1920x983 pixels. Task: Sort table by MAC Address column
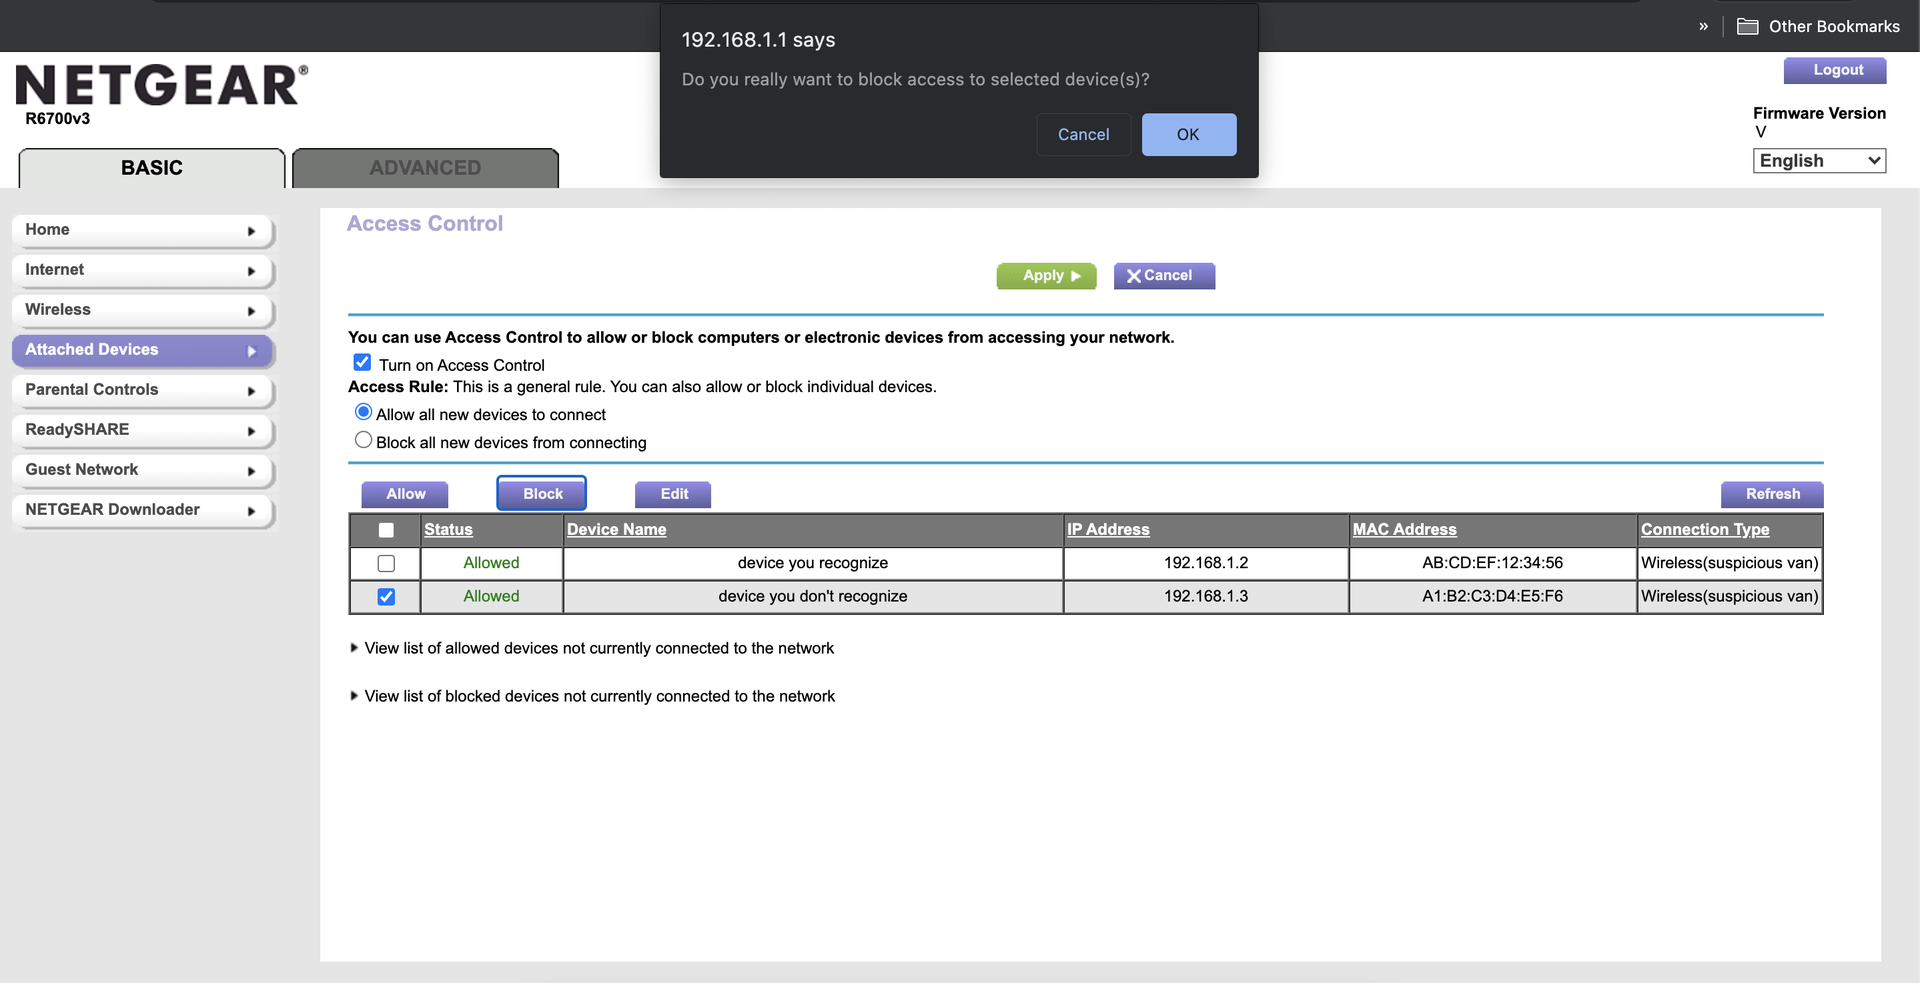coord(1404,530)
